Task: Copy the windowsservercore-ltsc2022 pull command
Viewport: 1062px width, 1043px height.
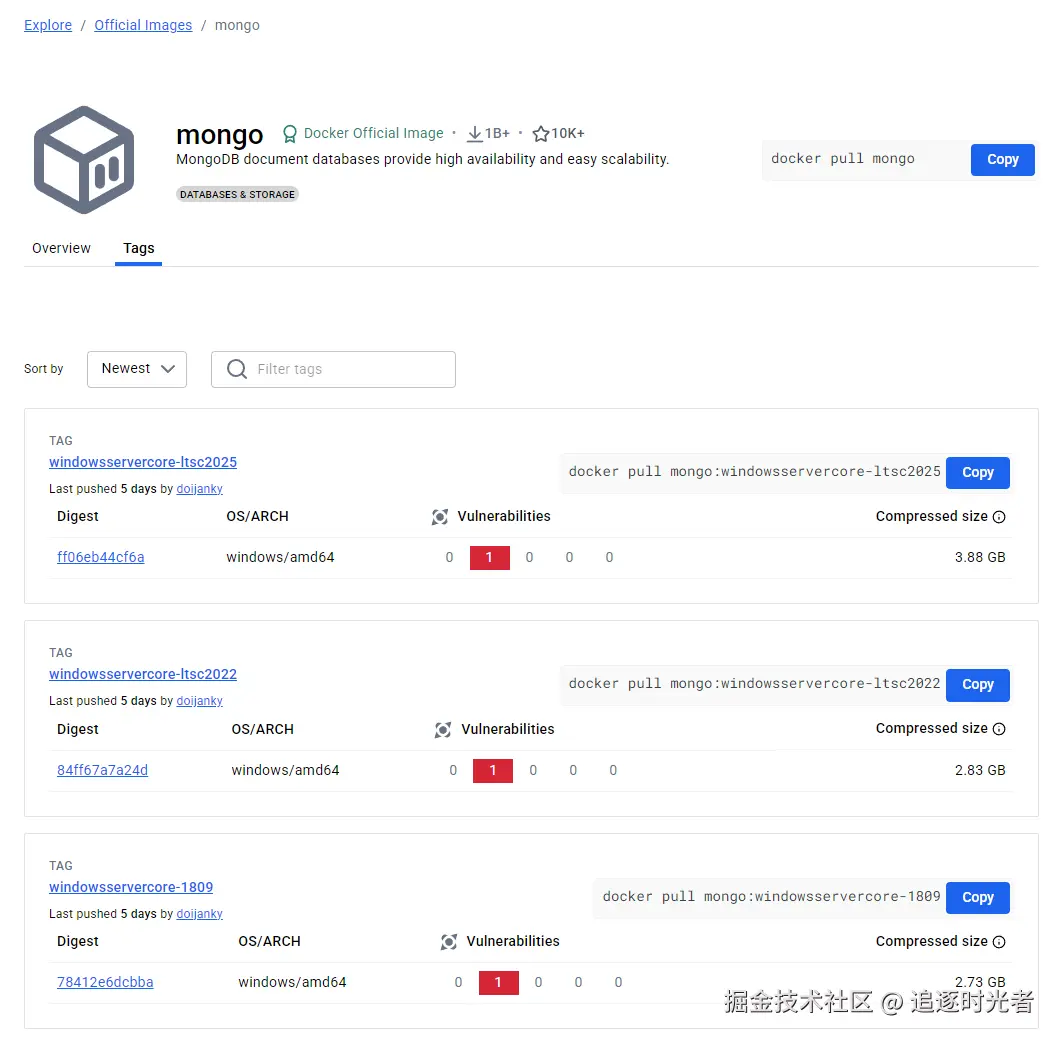Action: (977, 685)
